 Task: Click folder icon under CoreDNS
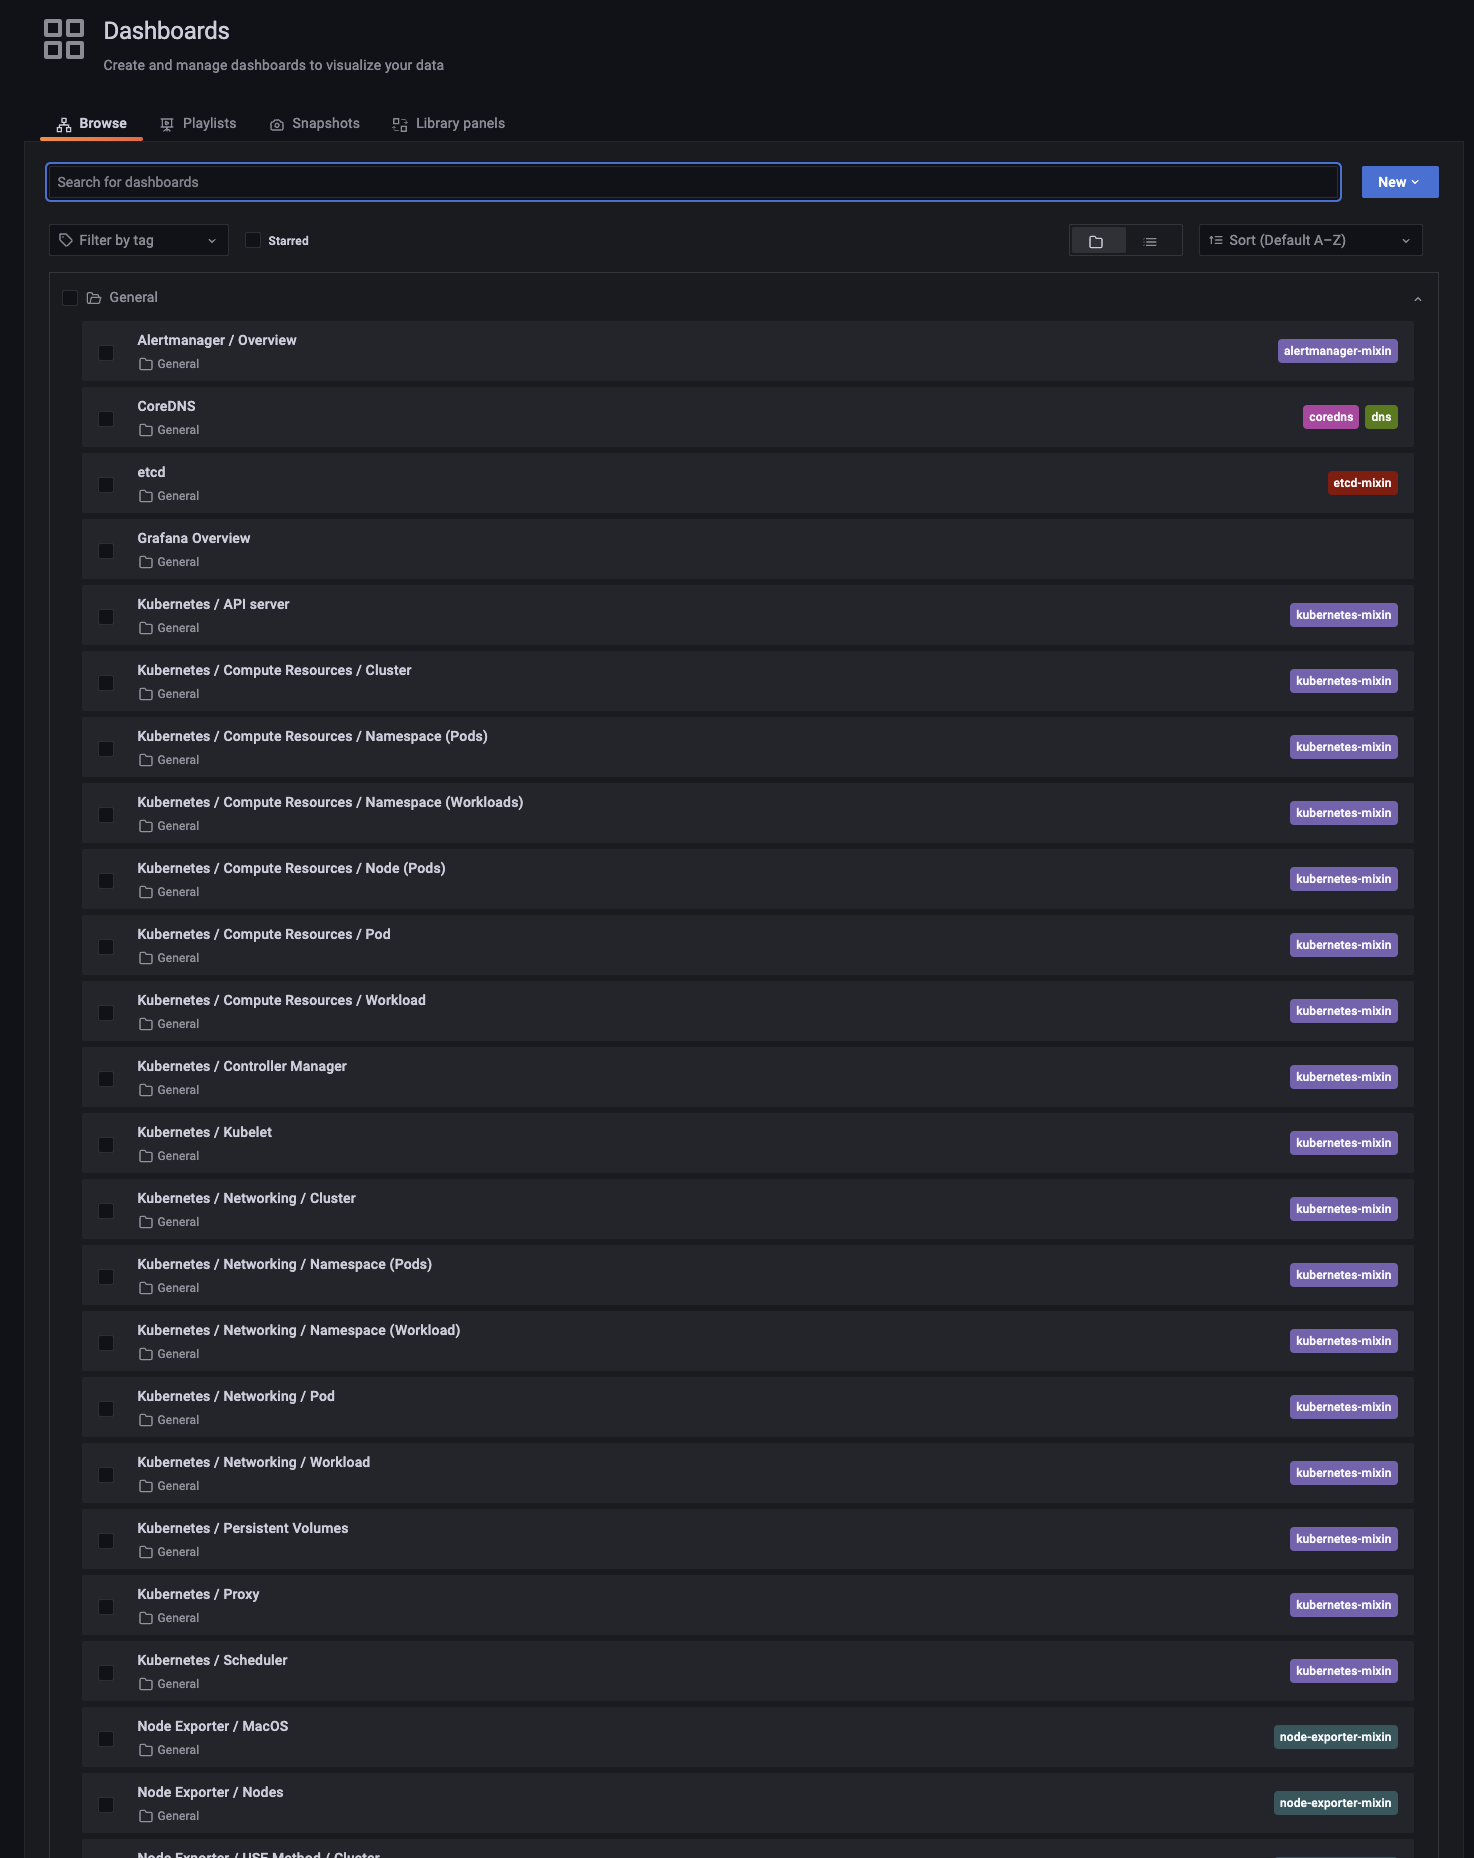(x=146, y=430)
